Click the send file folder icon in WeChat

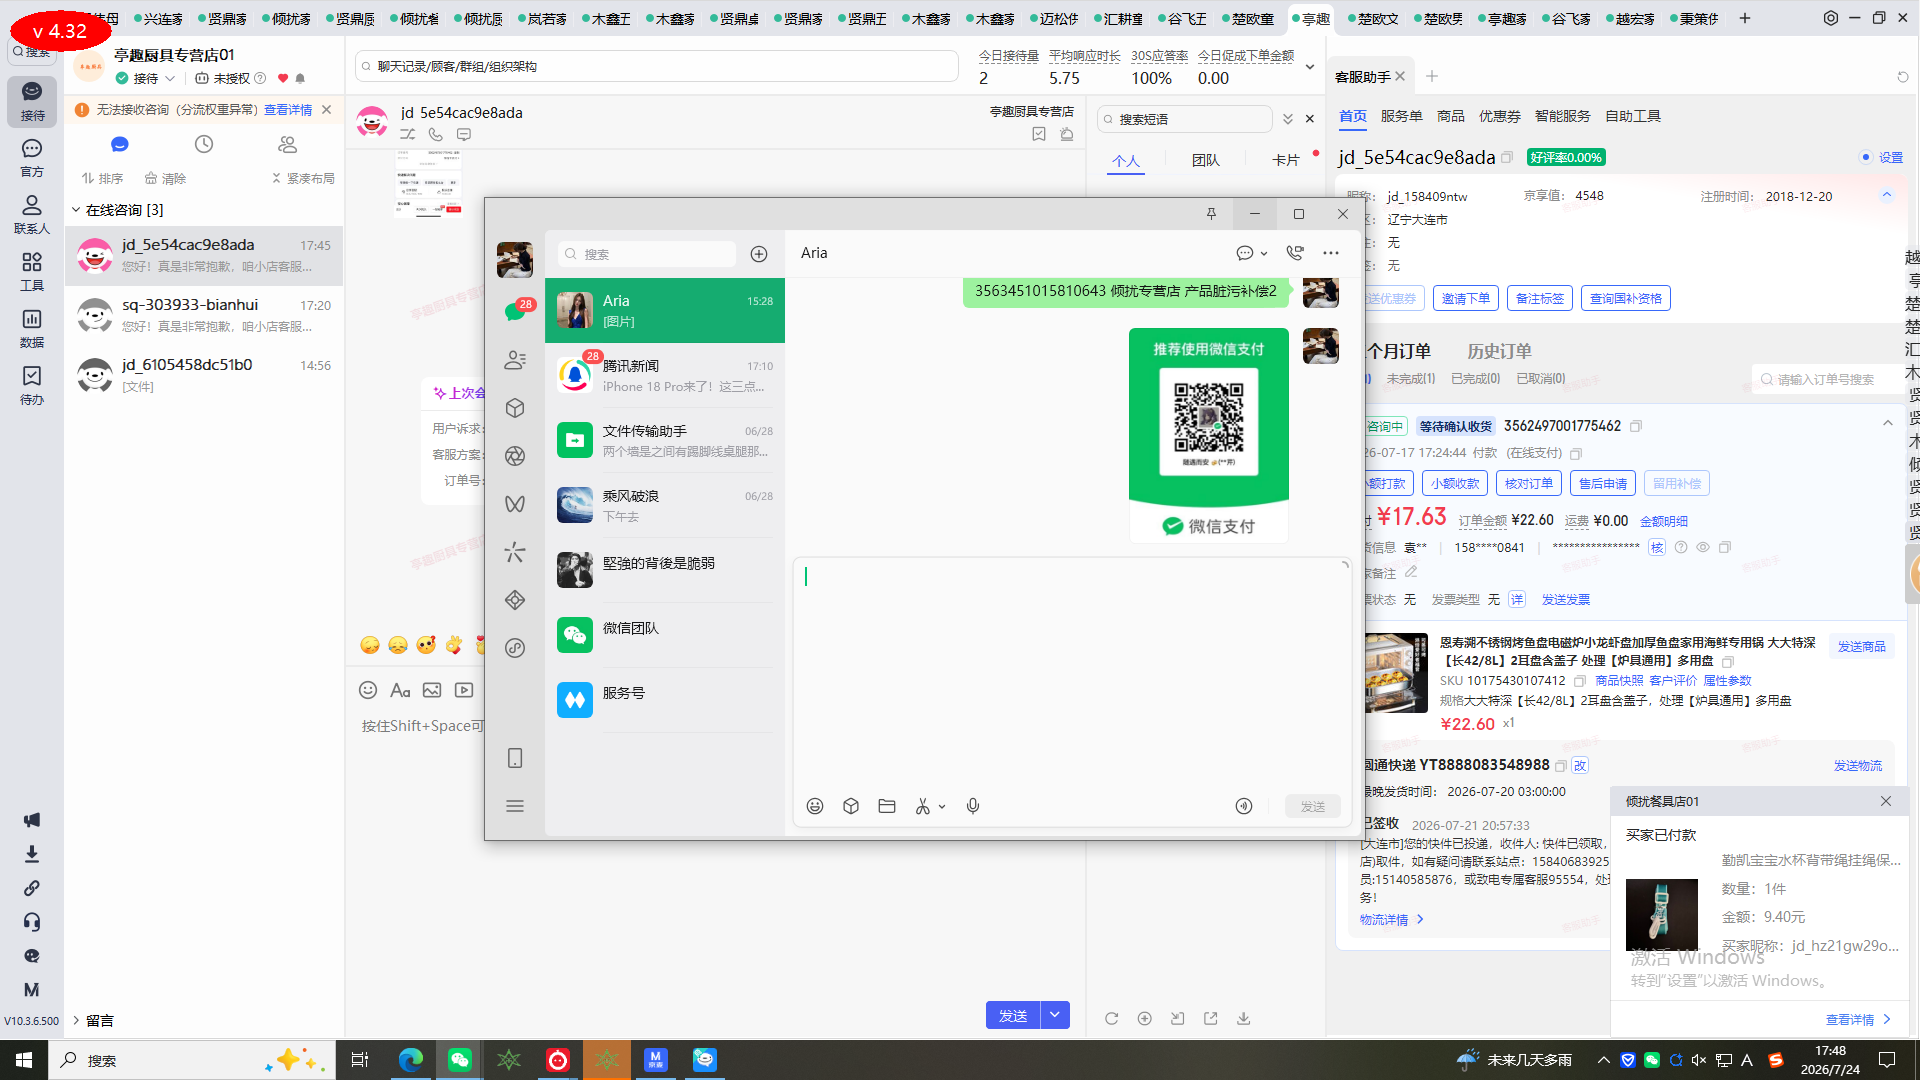tap(887, 806)
